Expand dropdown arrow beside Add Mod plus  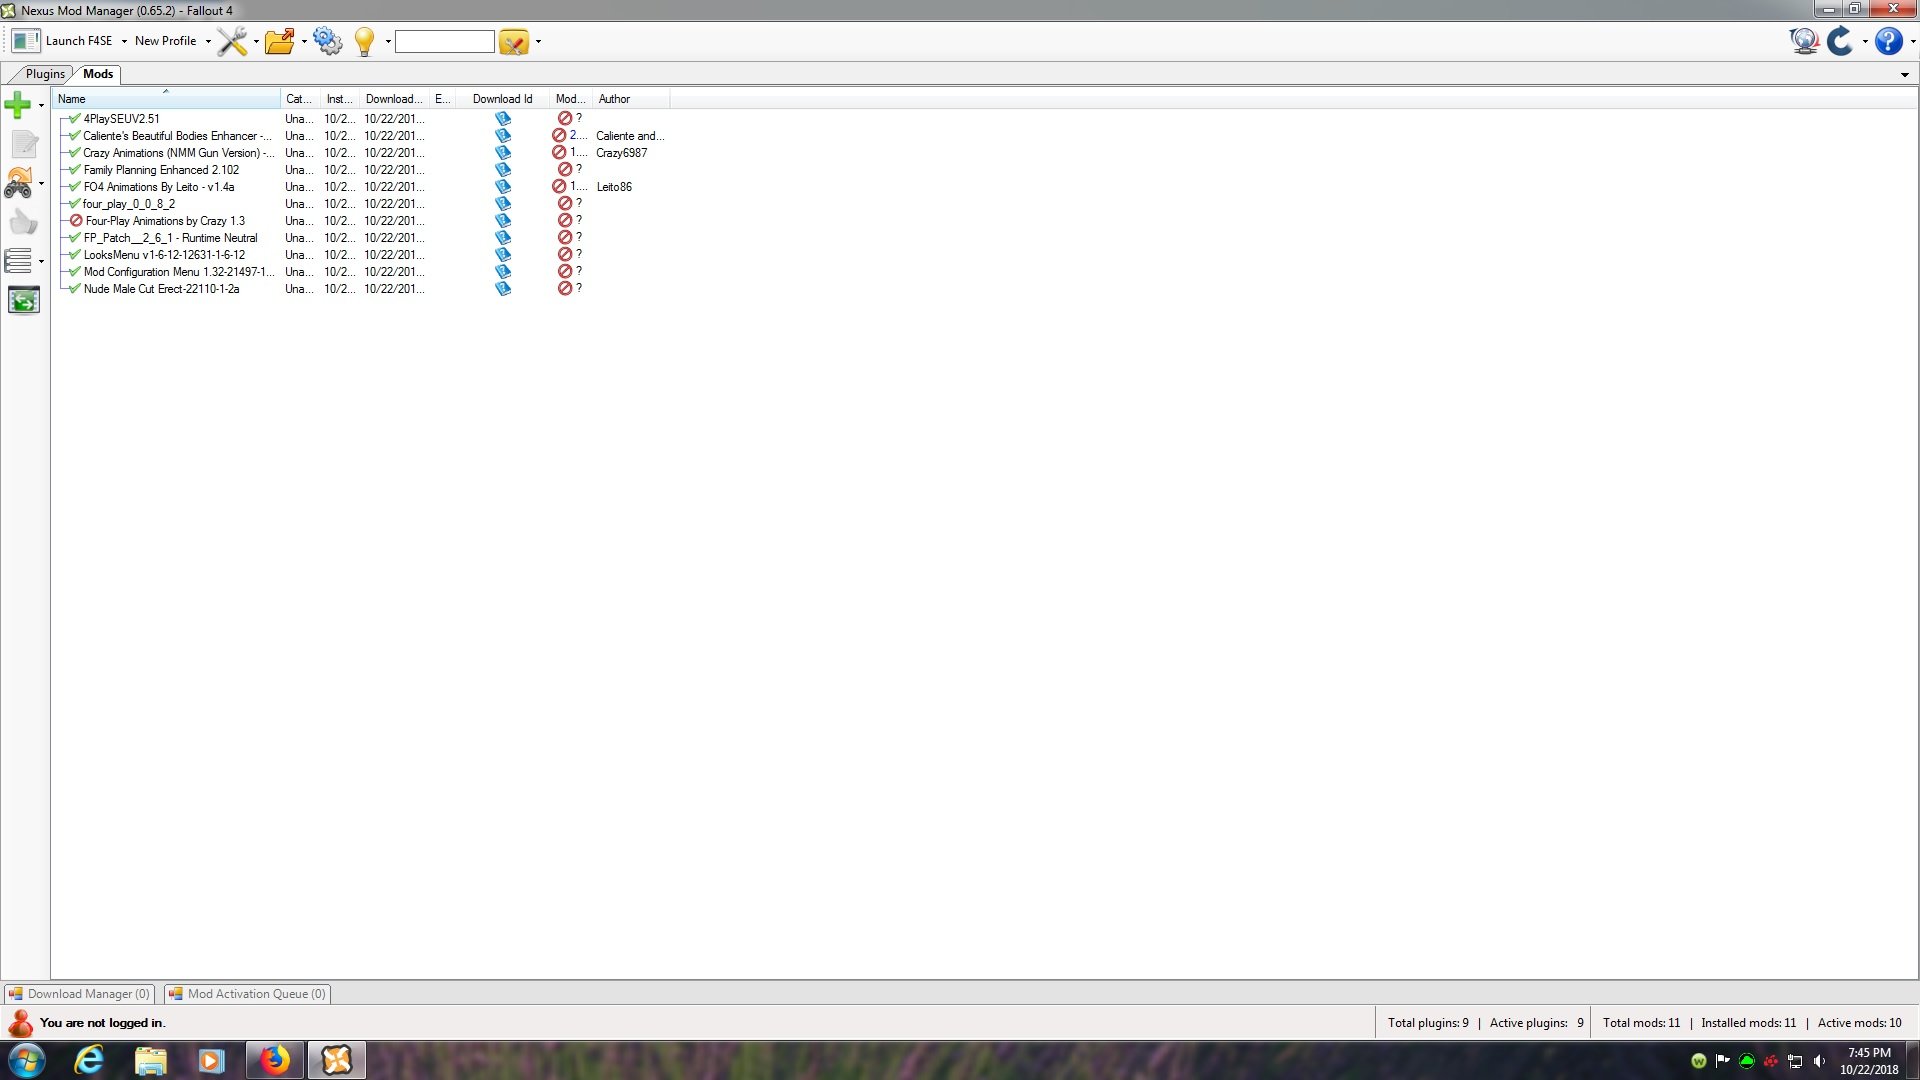point(41,105)
